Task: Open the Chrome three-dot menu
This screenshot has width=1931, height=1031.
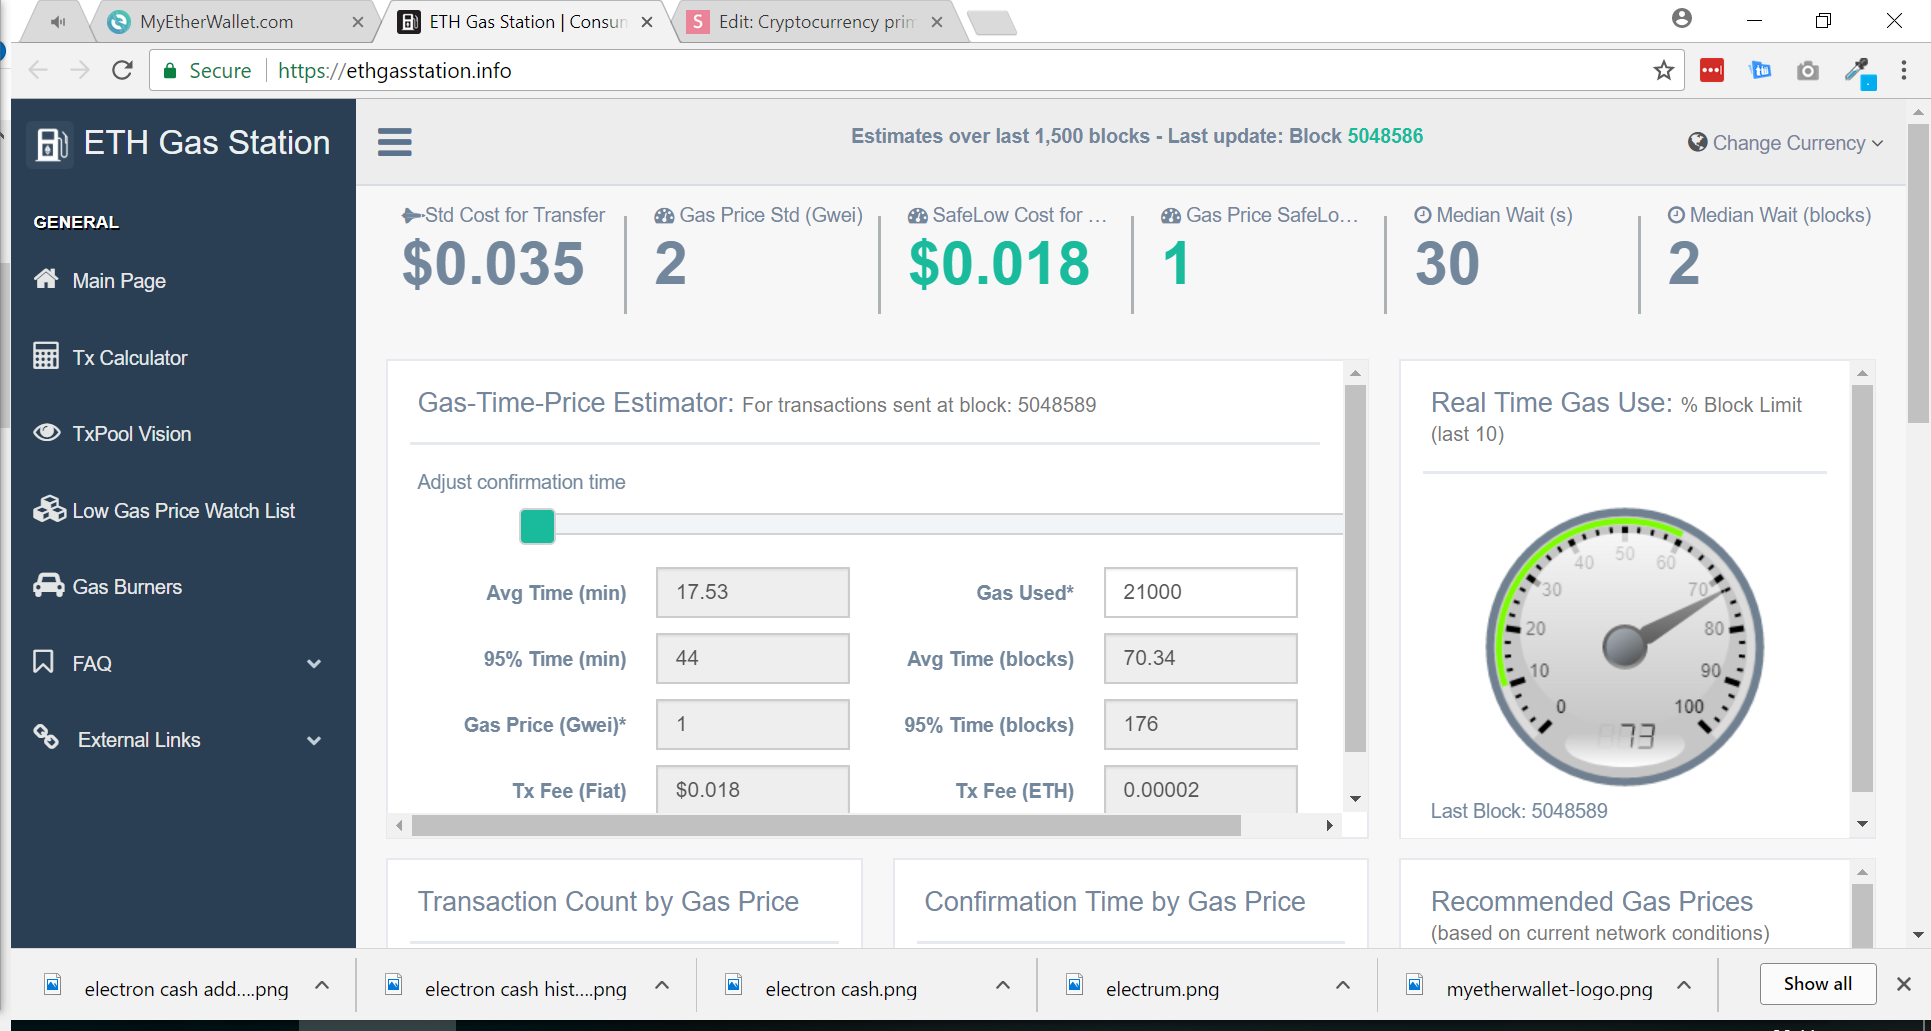Action: coord(1904,70)
